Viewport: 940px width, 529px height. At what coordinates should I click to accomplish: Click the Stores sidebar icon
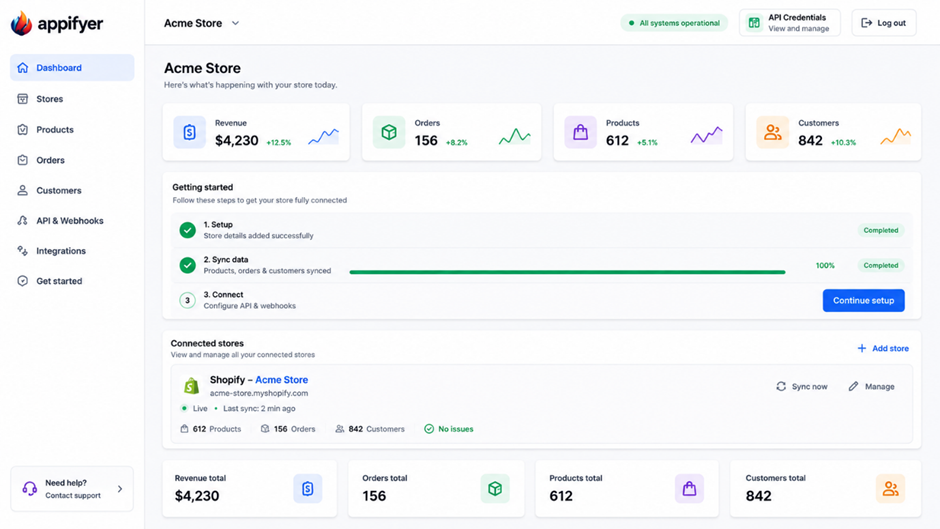pos(23,99)
